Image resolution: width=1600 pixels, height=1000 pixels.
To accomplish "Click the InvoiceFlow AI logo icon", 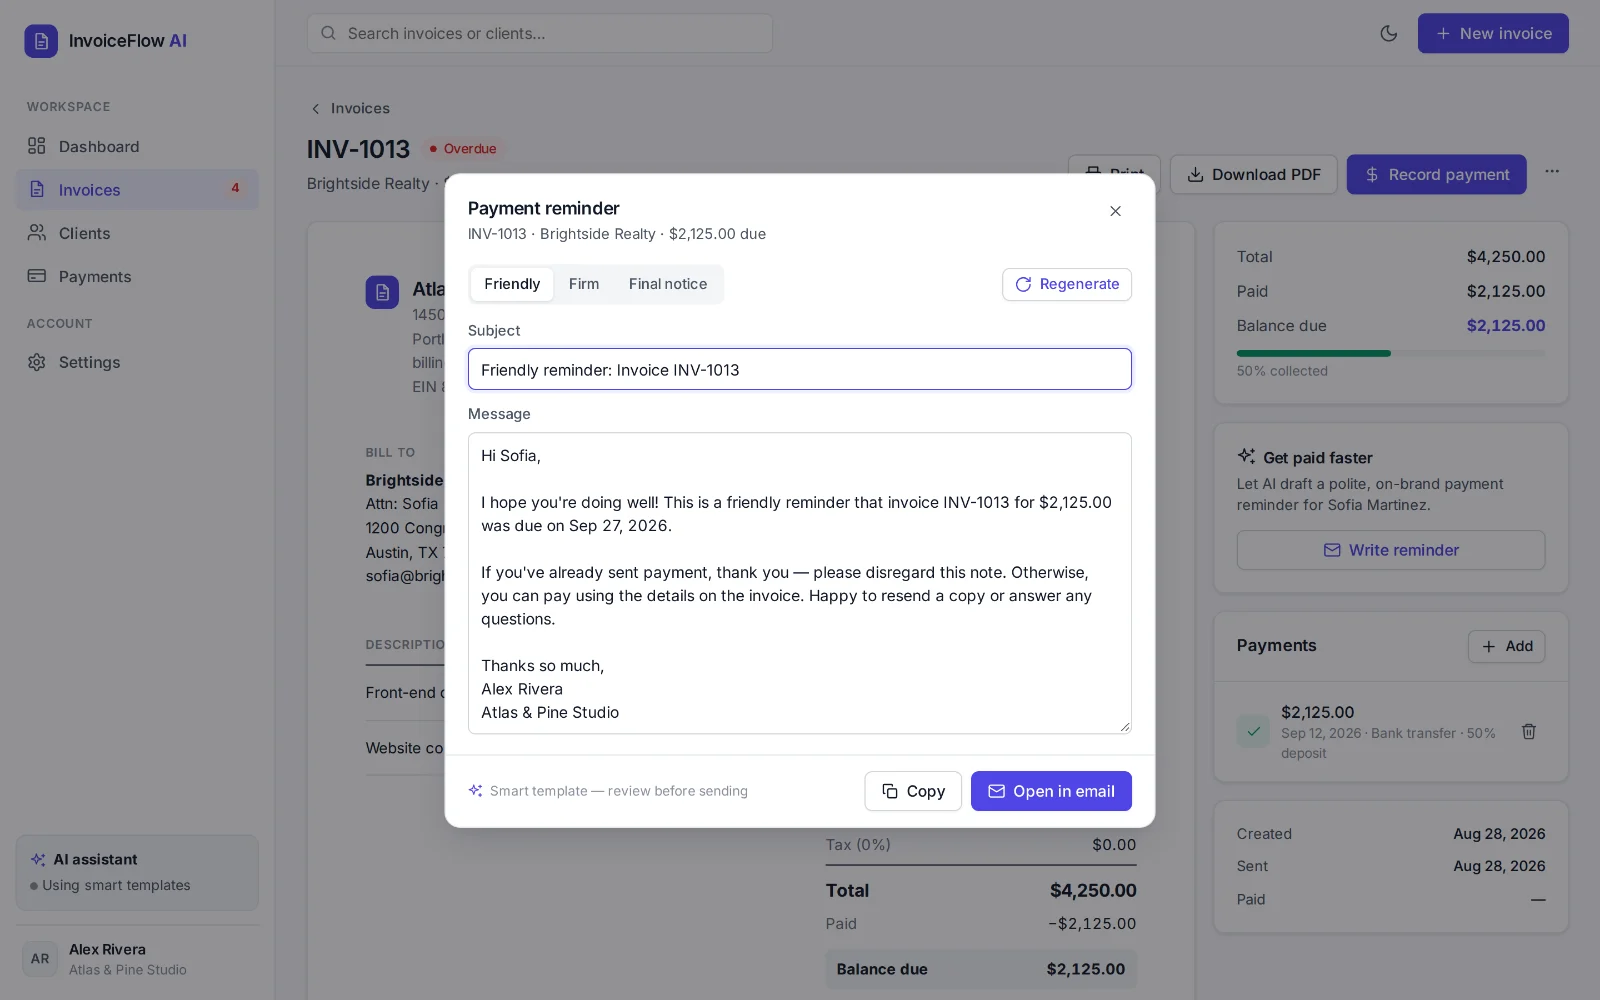I will pos(41,41).
